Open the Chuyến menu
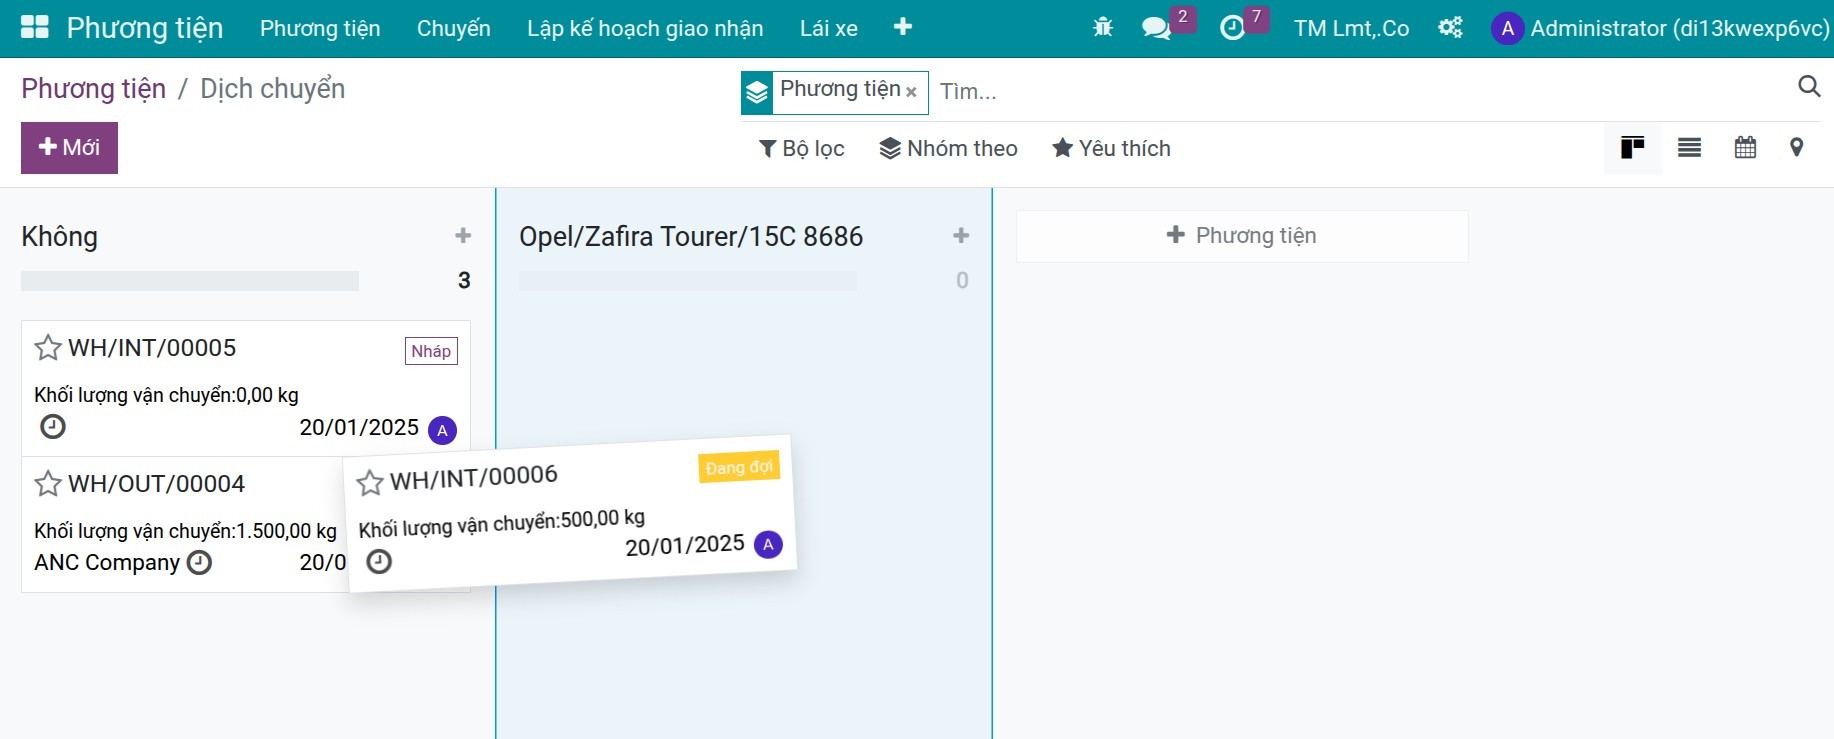 [x=454, y=28]
